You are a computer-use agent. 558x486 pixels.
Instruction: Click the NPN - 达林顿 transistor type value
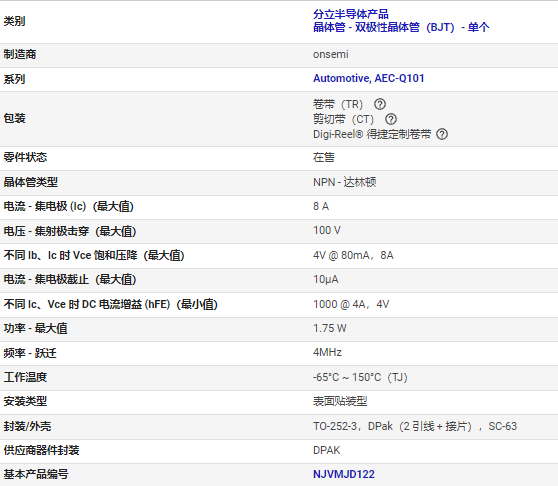tap(344, 182)
